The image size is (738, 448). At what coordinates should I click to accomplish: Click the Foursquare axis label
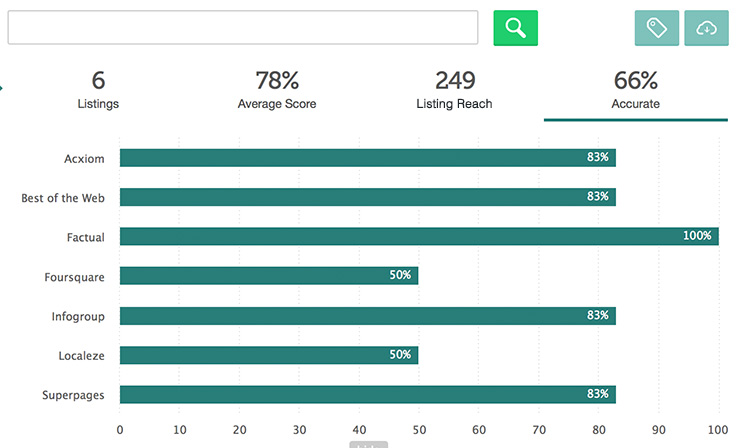point(74,276)
